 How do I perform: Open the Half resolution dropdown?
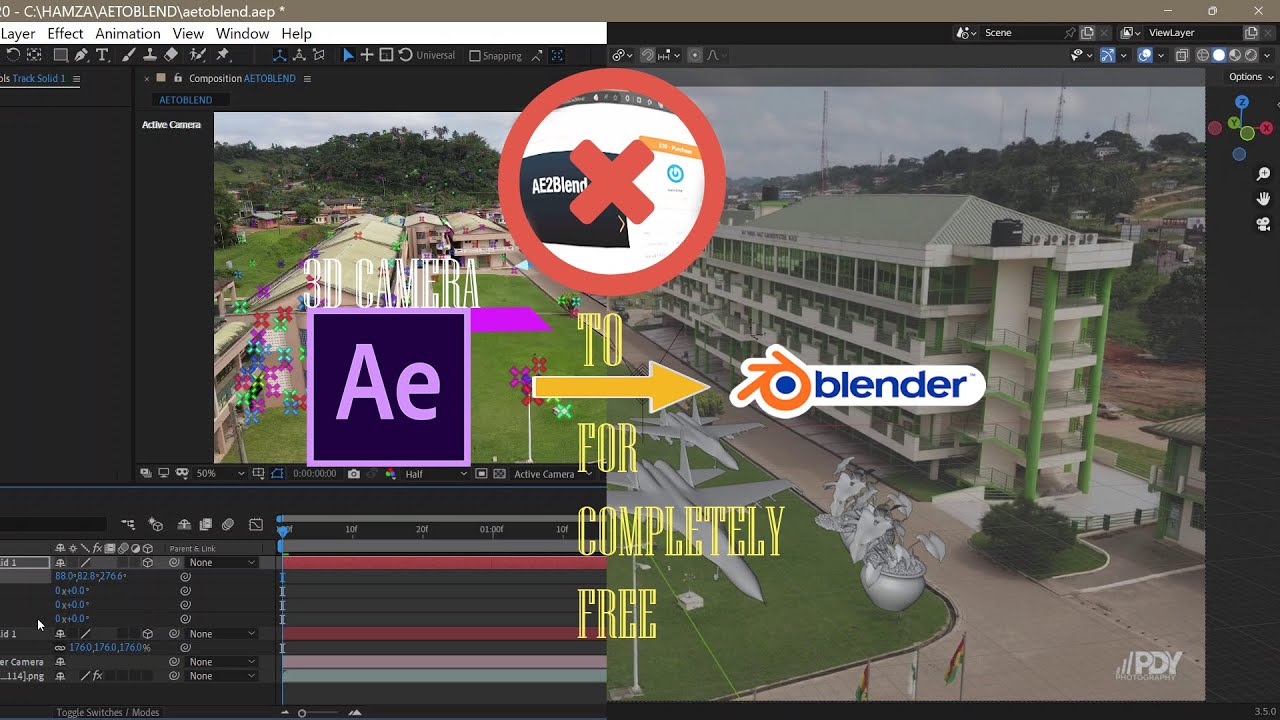[436, 474]
